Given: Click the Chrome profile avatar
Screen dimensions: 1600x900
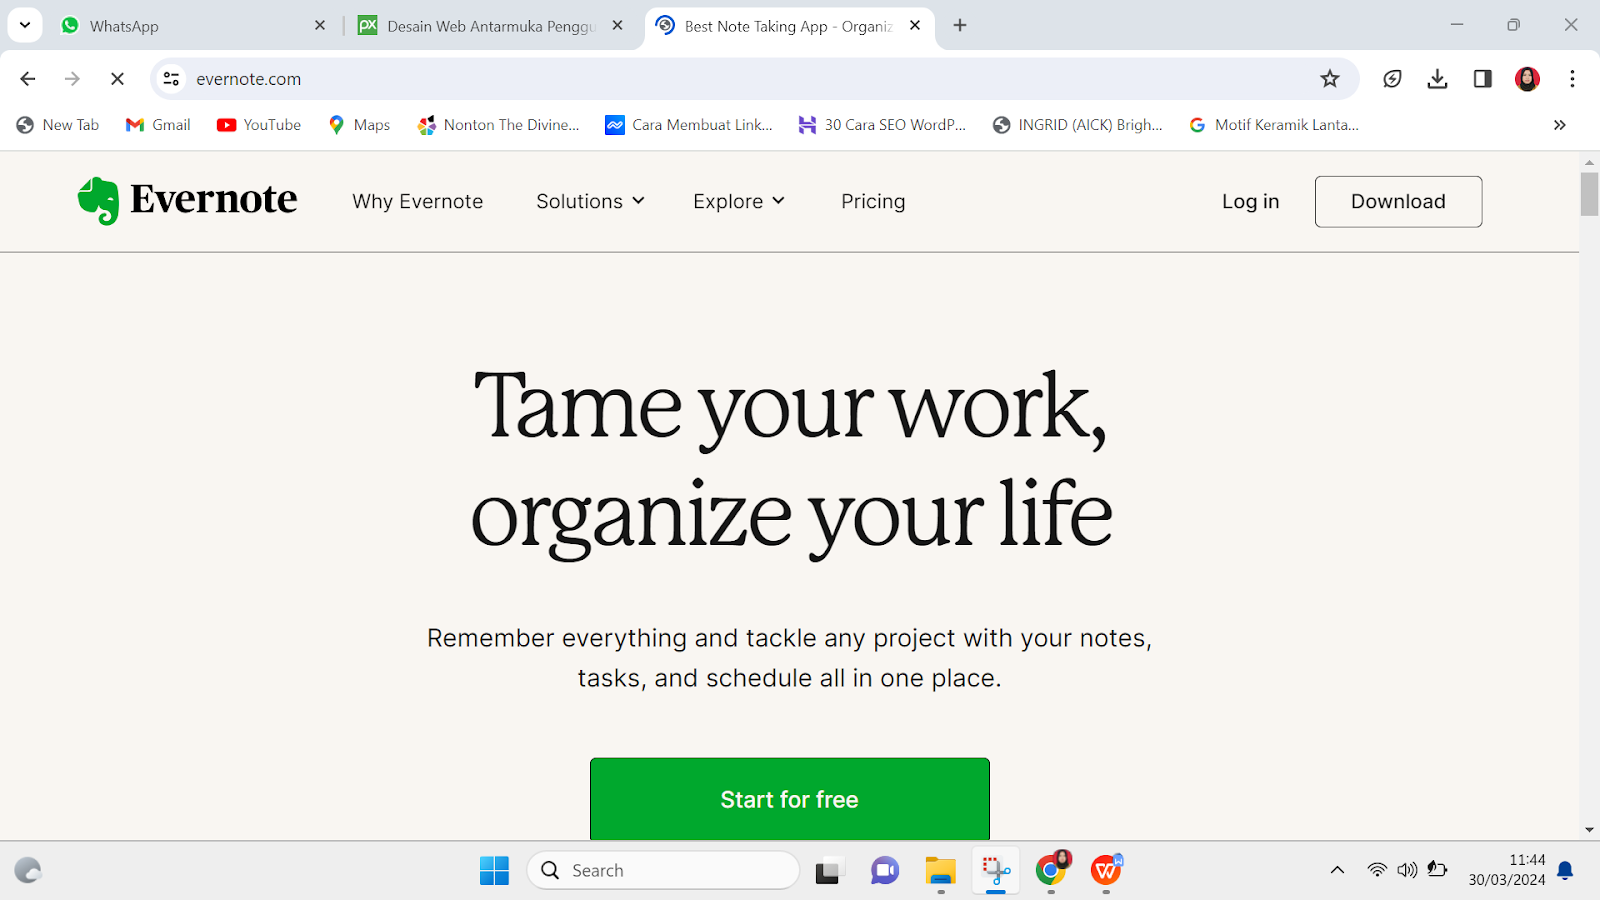Looking at the screenshot, I should tap(1527, 79).
